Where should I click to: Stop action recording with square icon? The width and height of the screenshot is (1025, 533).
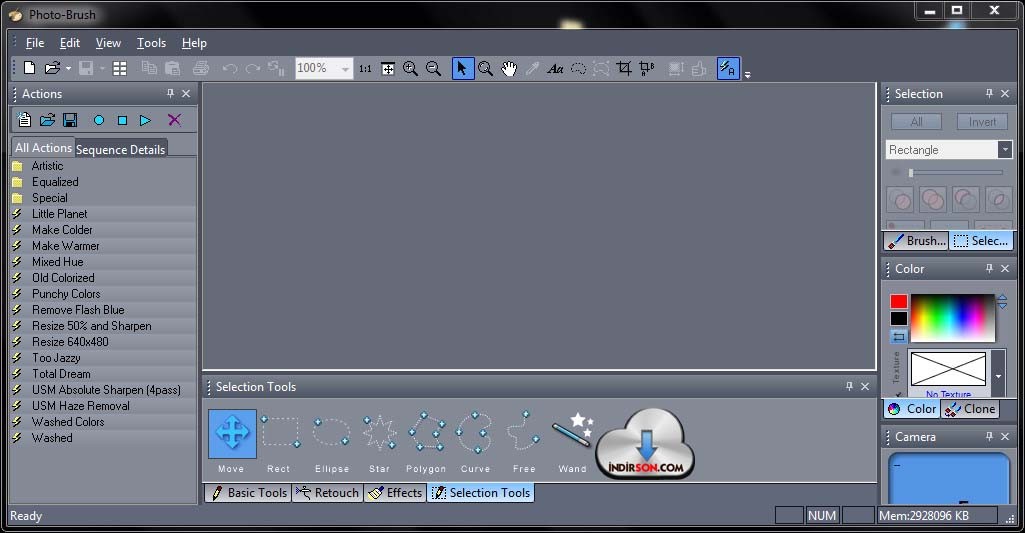click(122, 120)
